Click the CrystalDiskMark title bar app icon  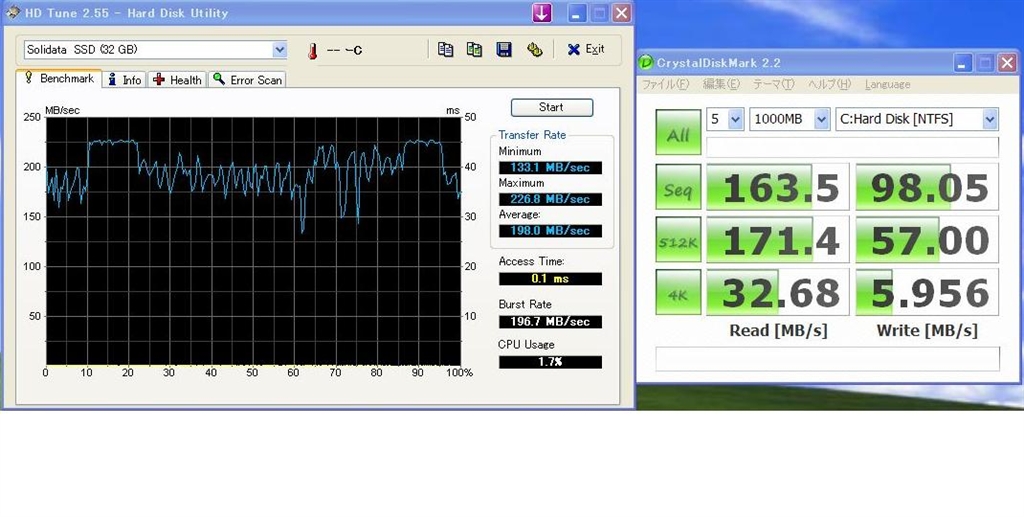click(x=647, y=62)
